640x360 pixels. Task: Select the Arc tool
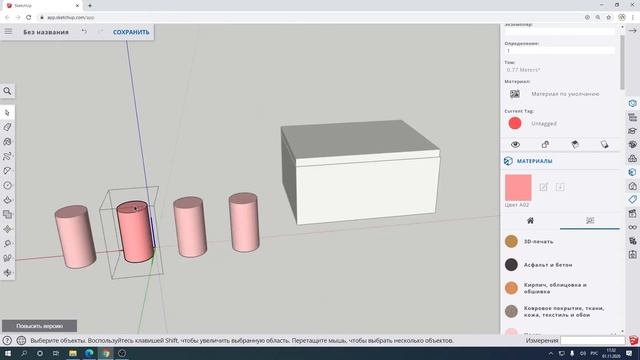(x=7, y=171)
